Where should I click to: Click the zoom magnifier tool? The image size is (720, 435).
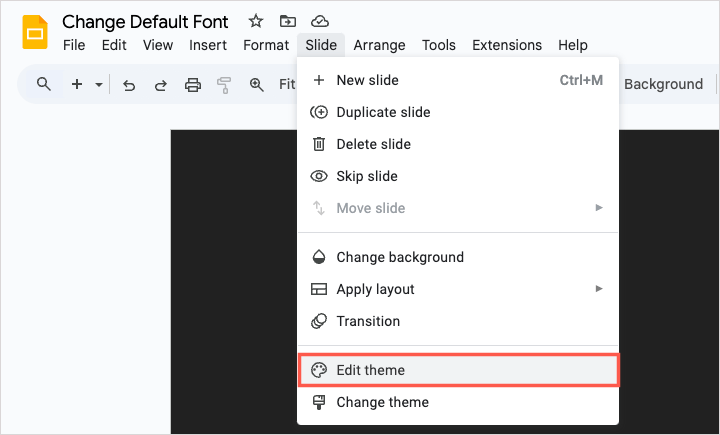pyautogui.click(x=256, y=85)
